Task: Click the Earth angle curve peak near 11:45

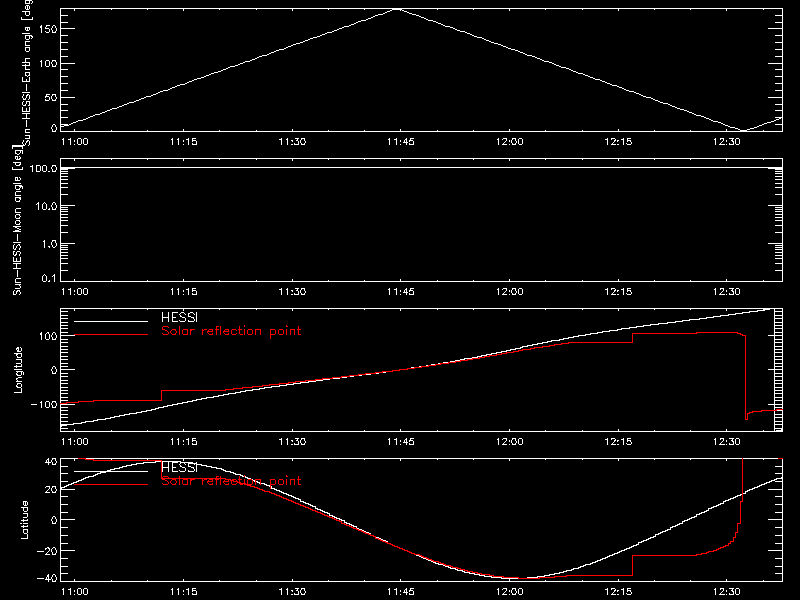Action: point(397,9)
